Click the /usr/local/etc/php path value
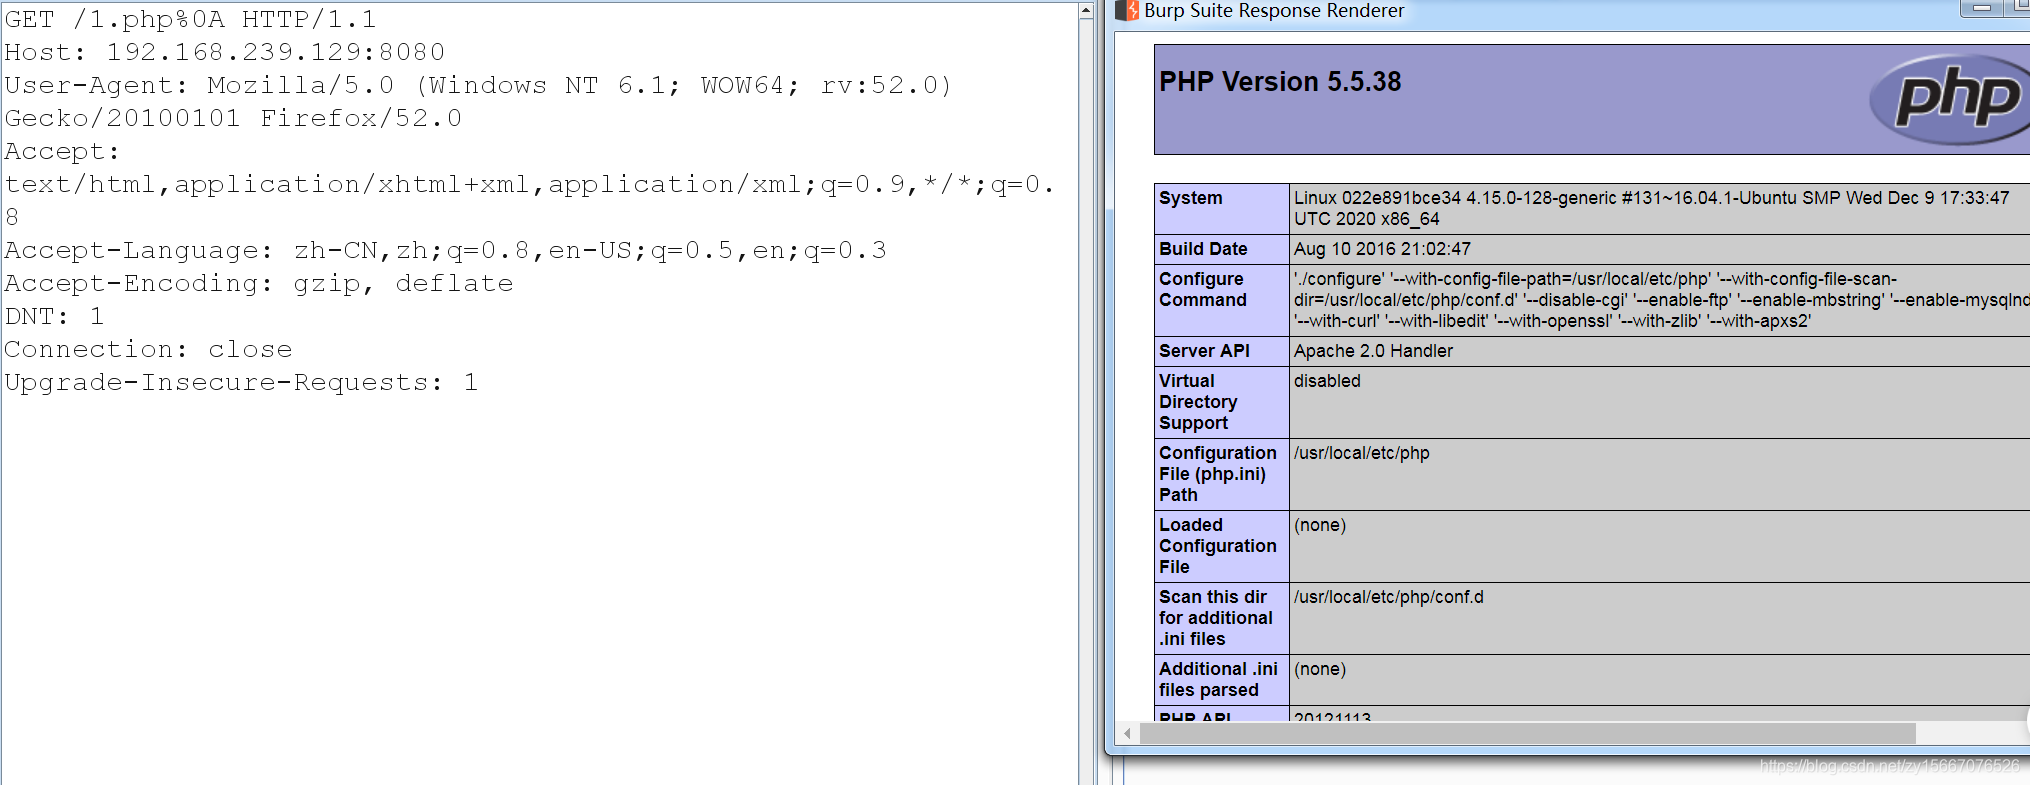The width and height of the screenshot is (2030, 785). pyautogui.click(x=1362, y=453)
